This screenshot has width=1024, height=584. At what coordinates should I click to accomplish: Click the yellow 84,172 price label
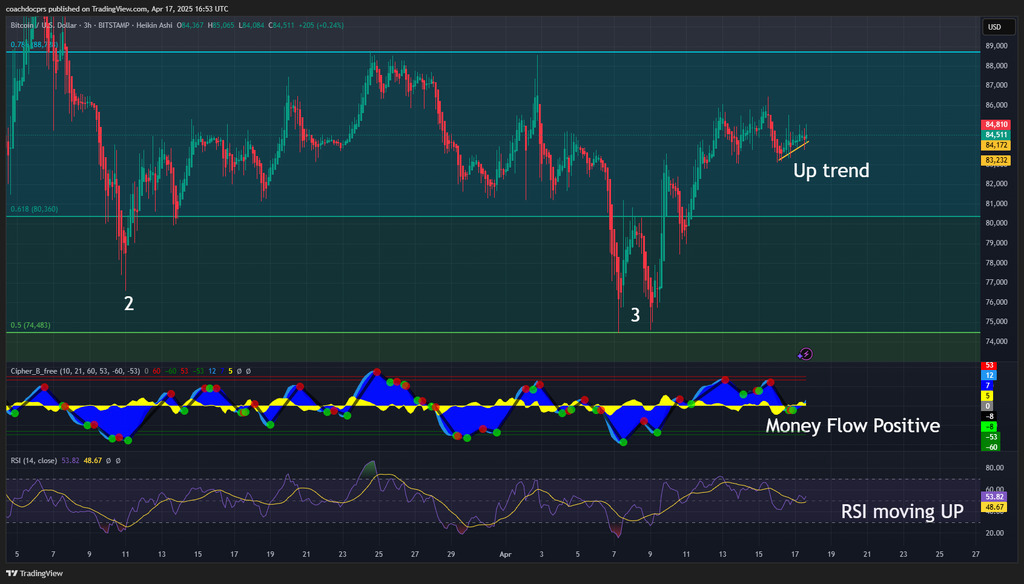coord(995,145)
